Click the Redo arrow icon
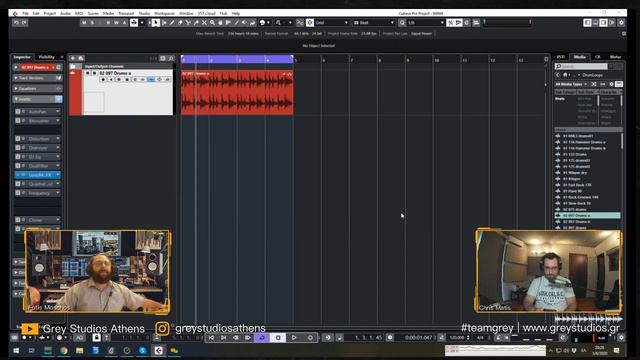Screen dimensions: 640x360 tap(24, 23)
